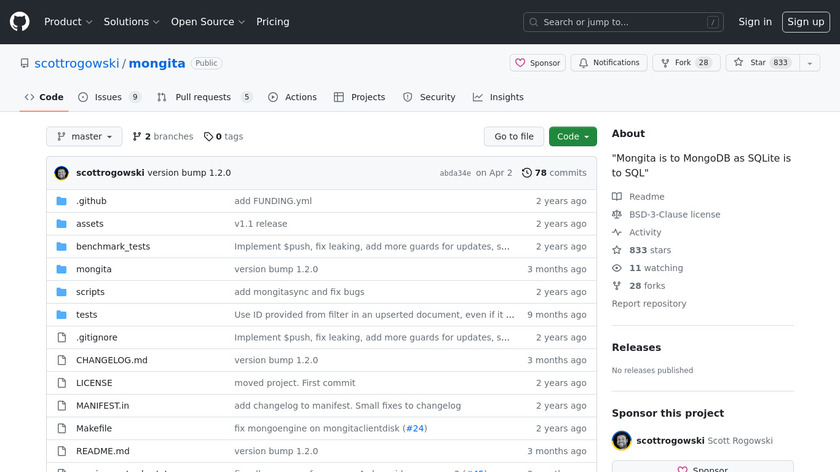Expand the master branch dropdown
This screenshot has height=472, width=840.
tap(84, 137)
